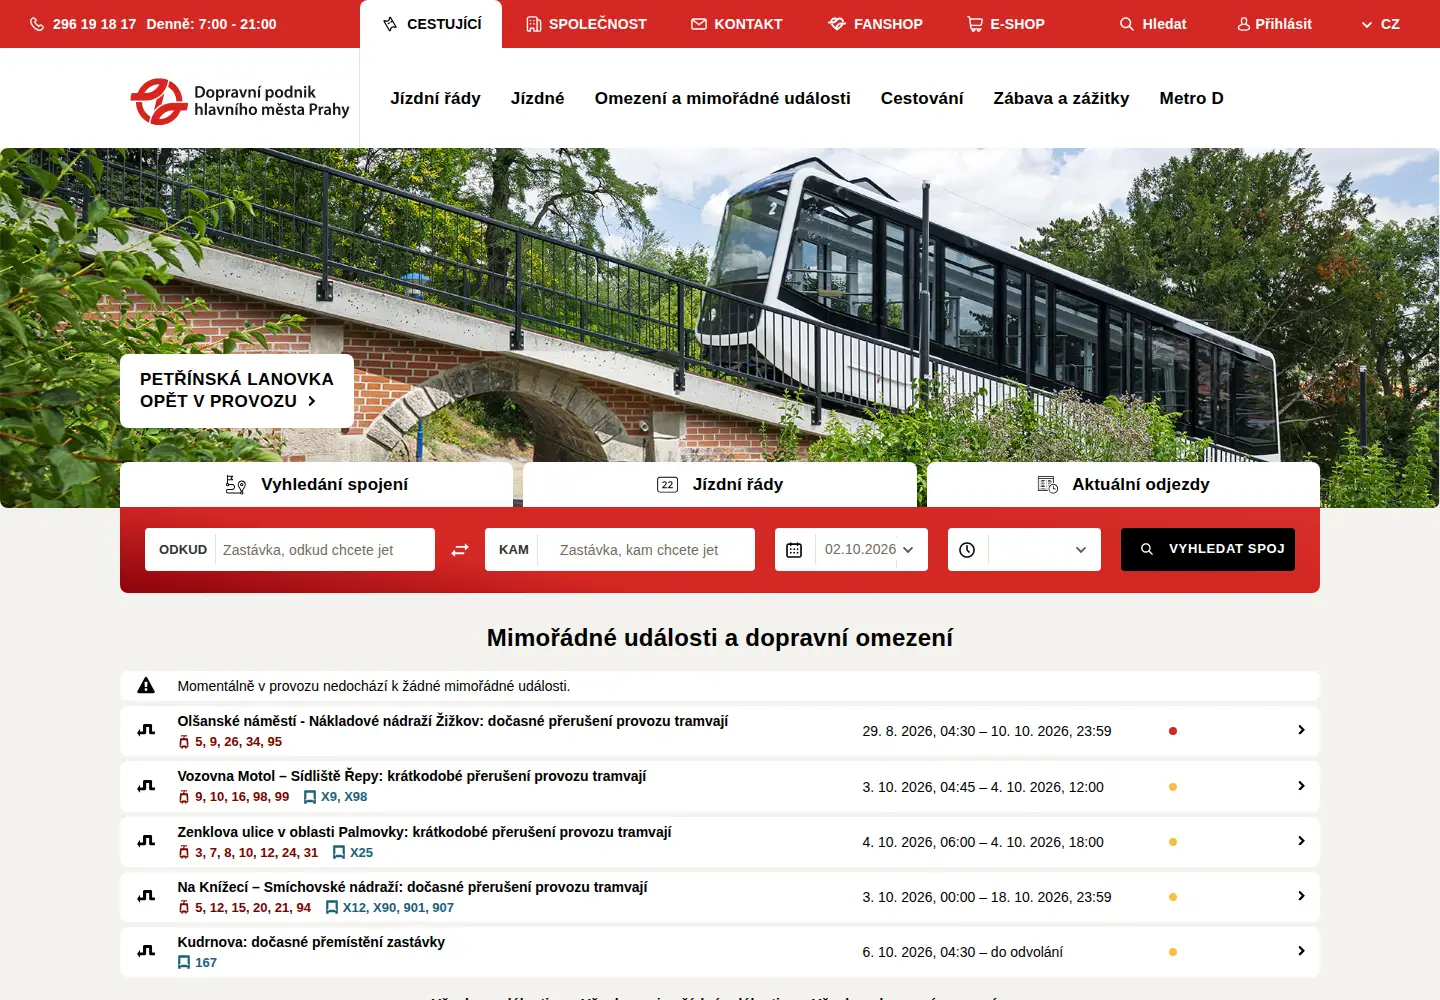
Task: Expand the Olšanské náměstí event with its chevron
Action: 1301,730
